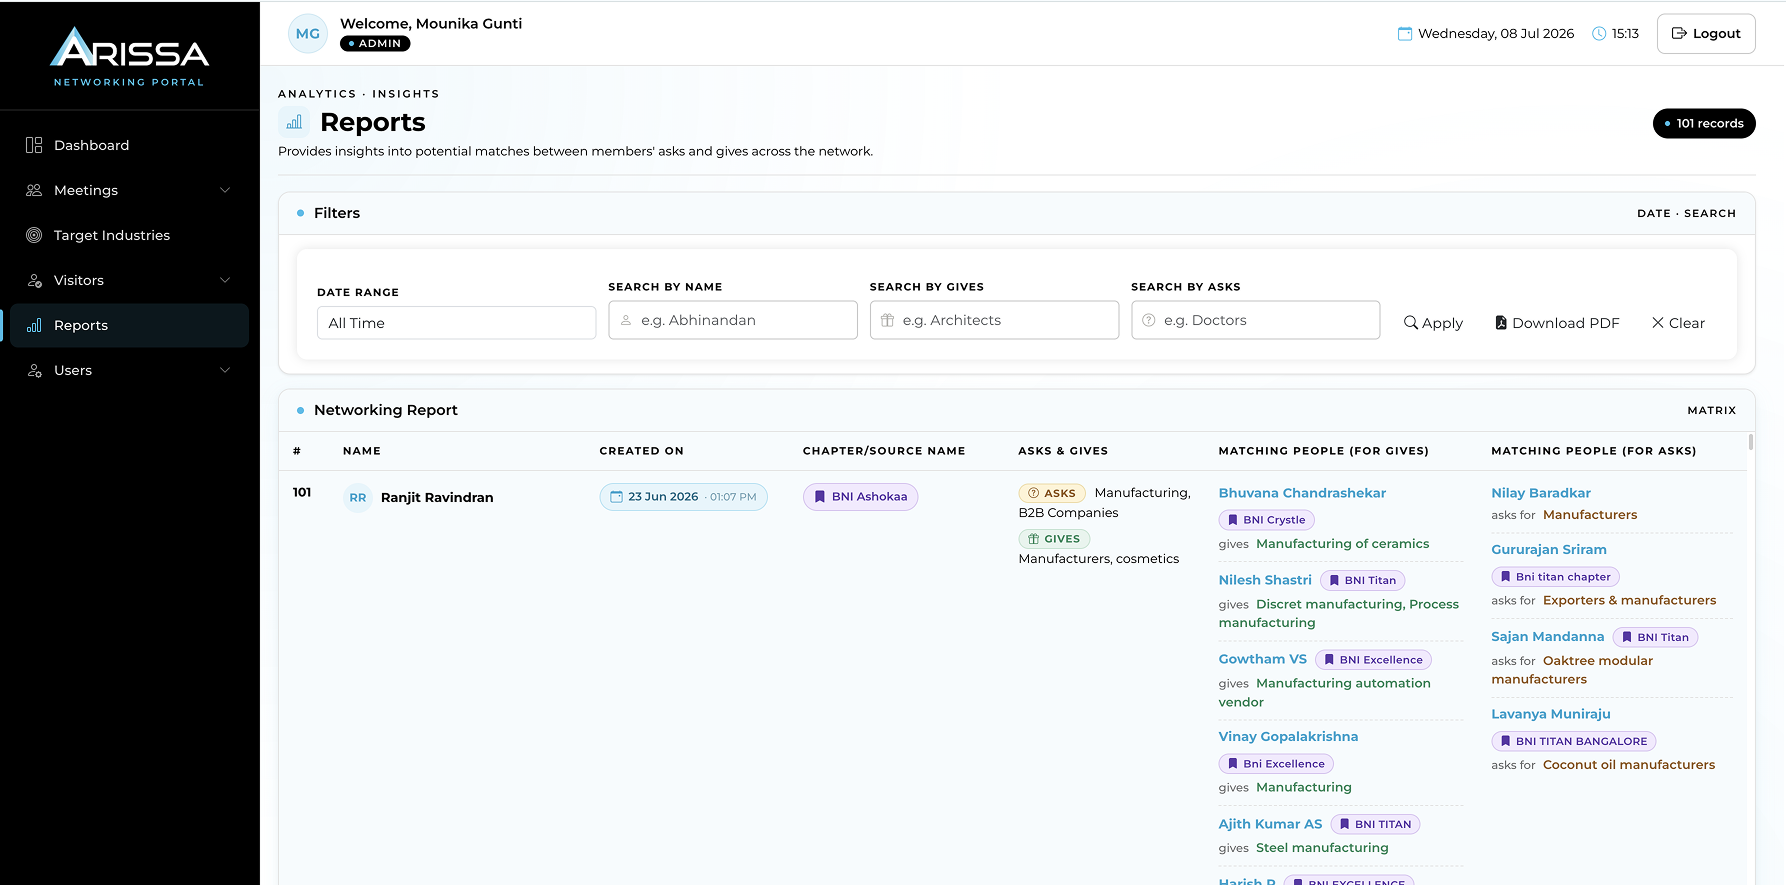Click the Users sidebar icon
Viewport: 1786px width, 885px height.
point(34,370)
